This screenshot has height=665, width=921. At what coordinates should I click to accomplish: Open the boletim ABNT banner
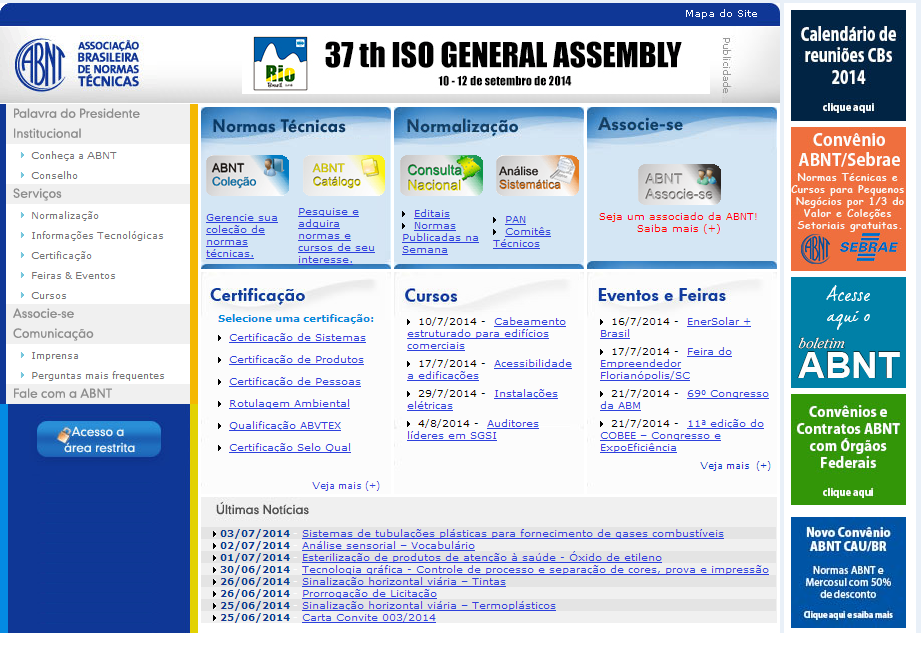[x=848, y=332]
